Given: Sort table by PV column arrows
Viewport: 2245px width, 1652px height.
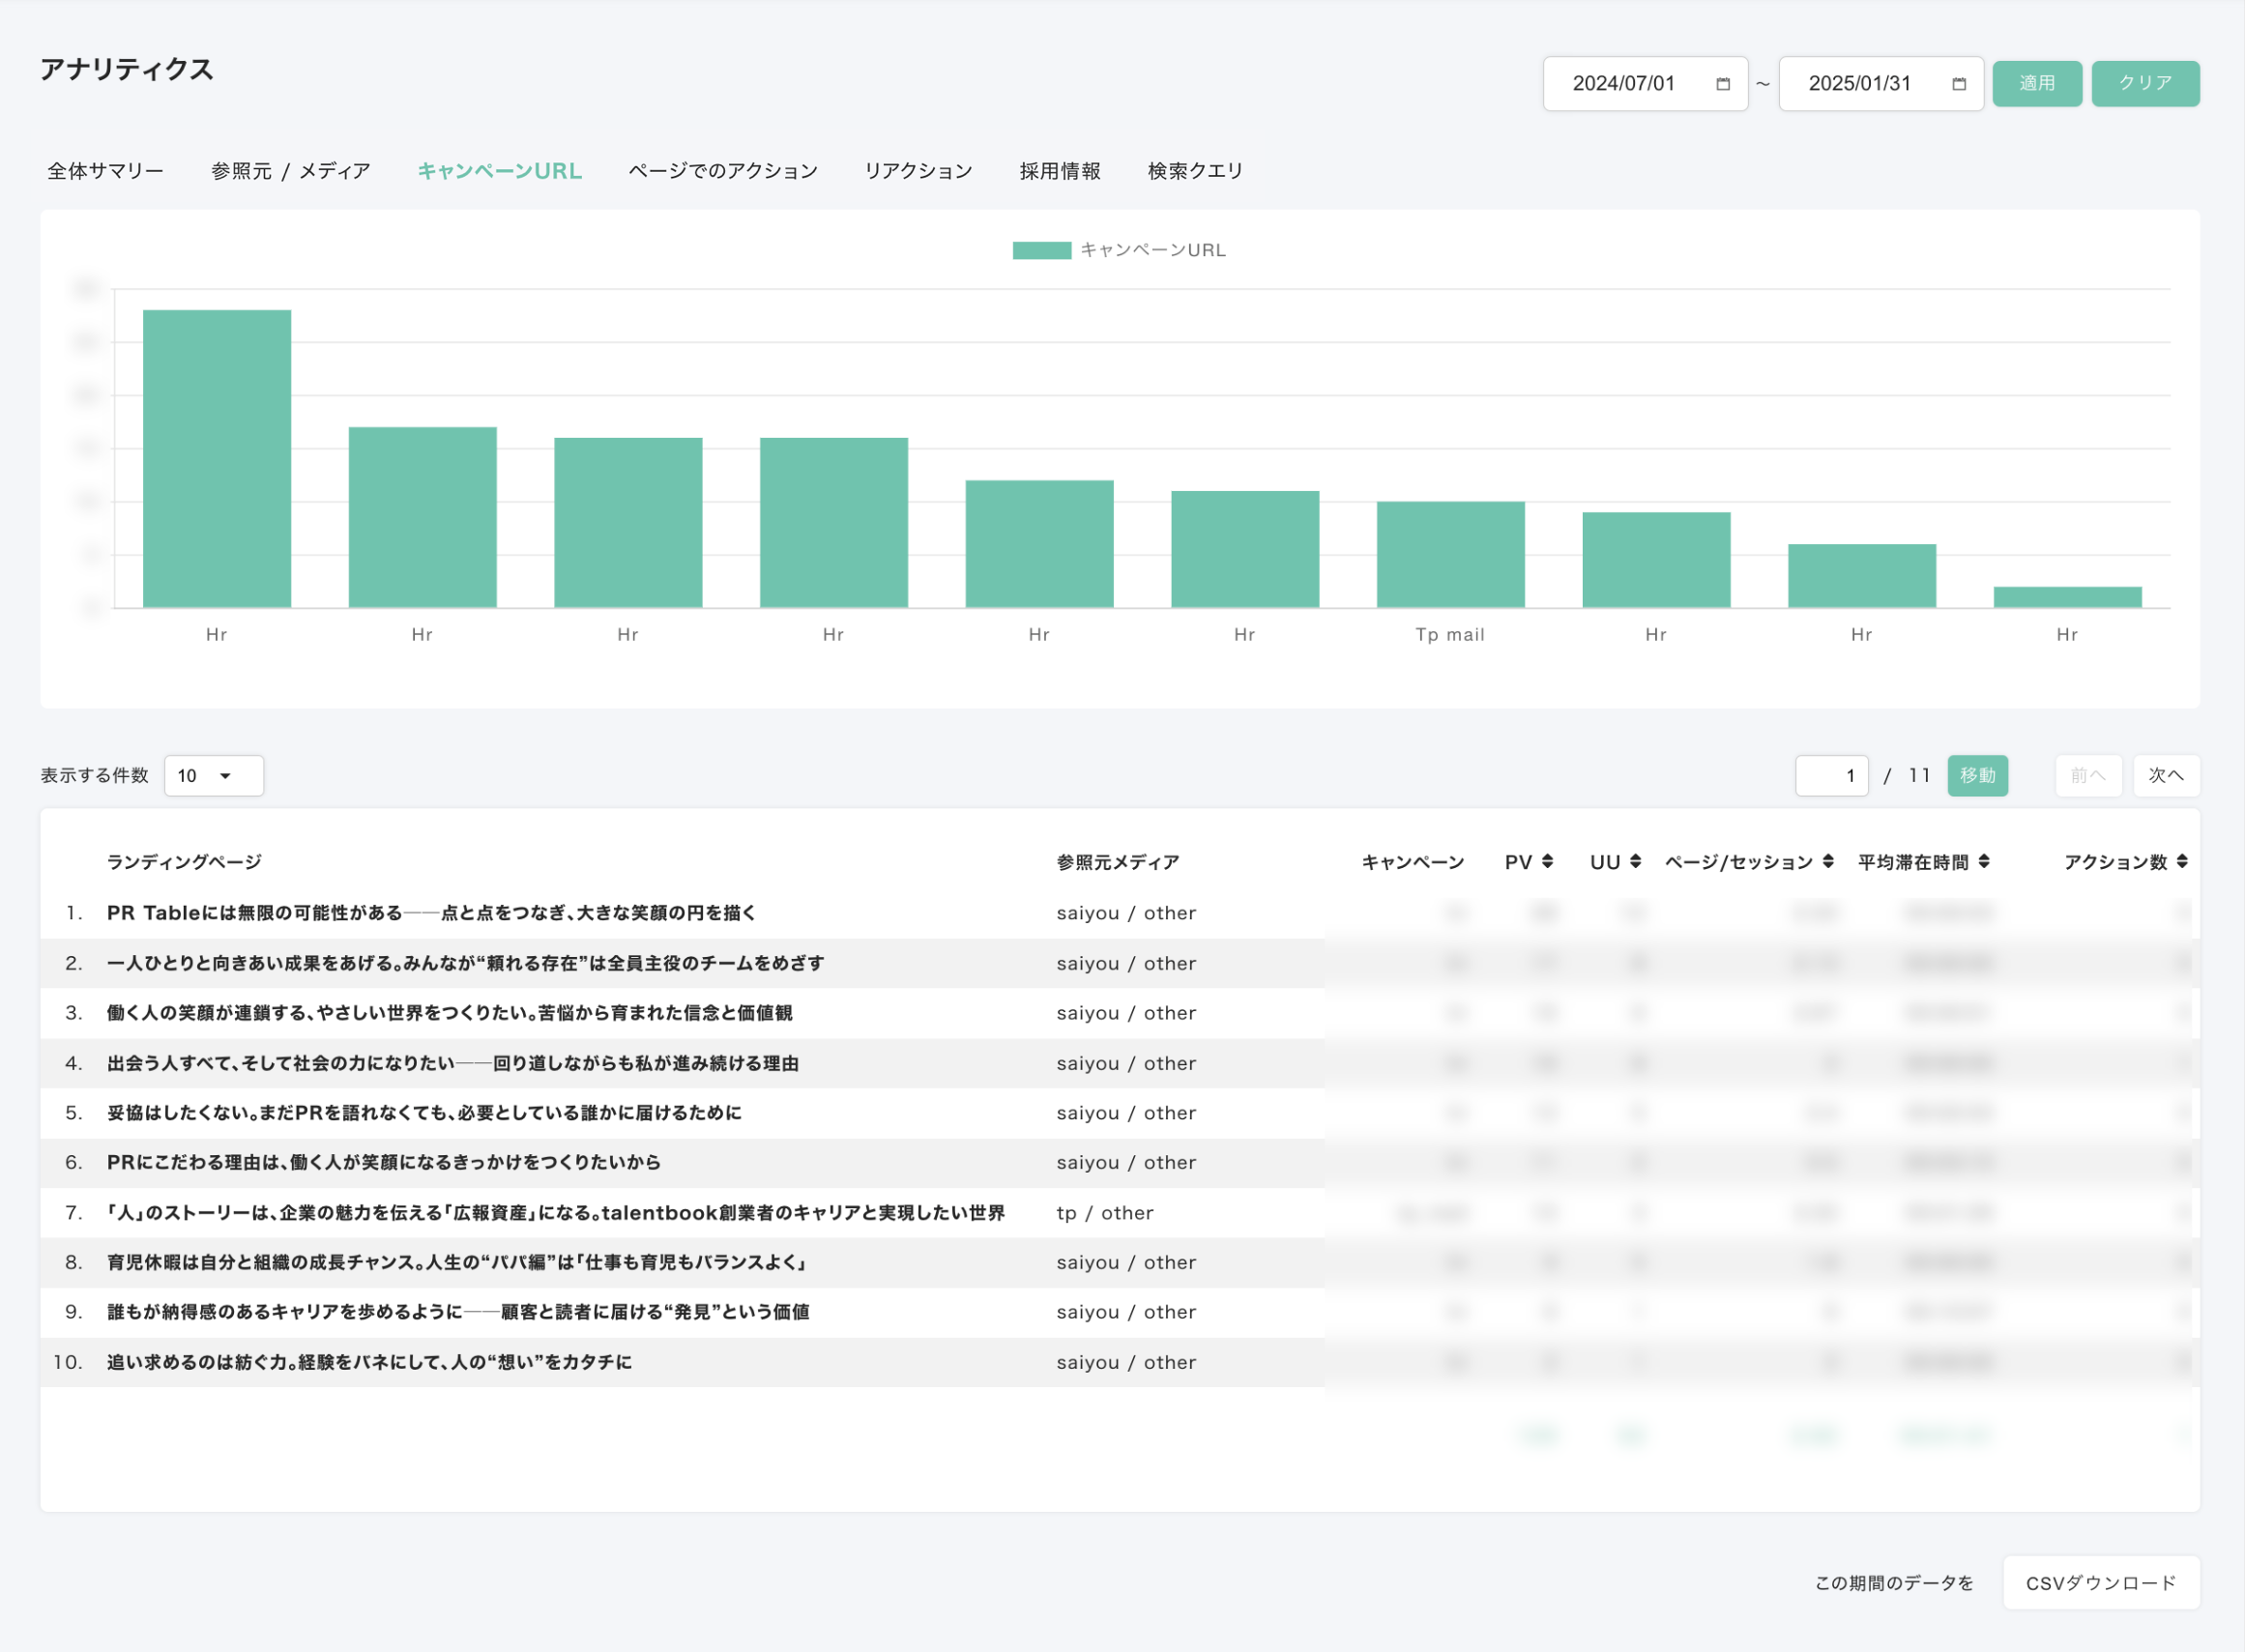Looking at the screenshot, I should (1547, 861).
